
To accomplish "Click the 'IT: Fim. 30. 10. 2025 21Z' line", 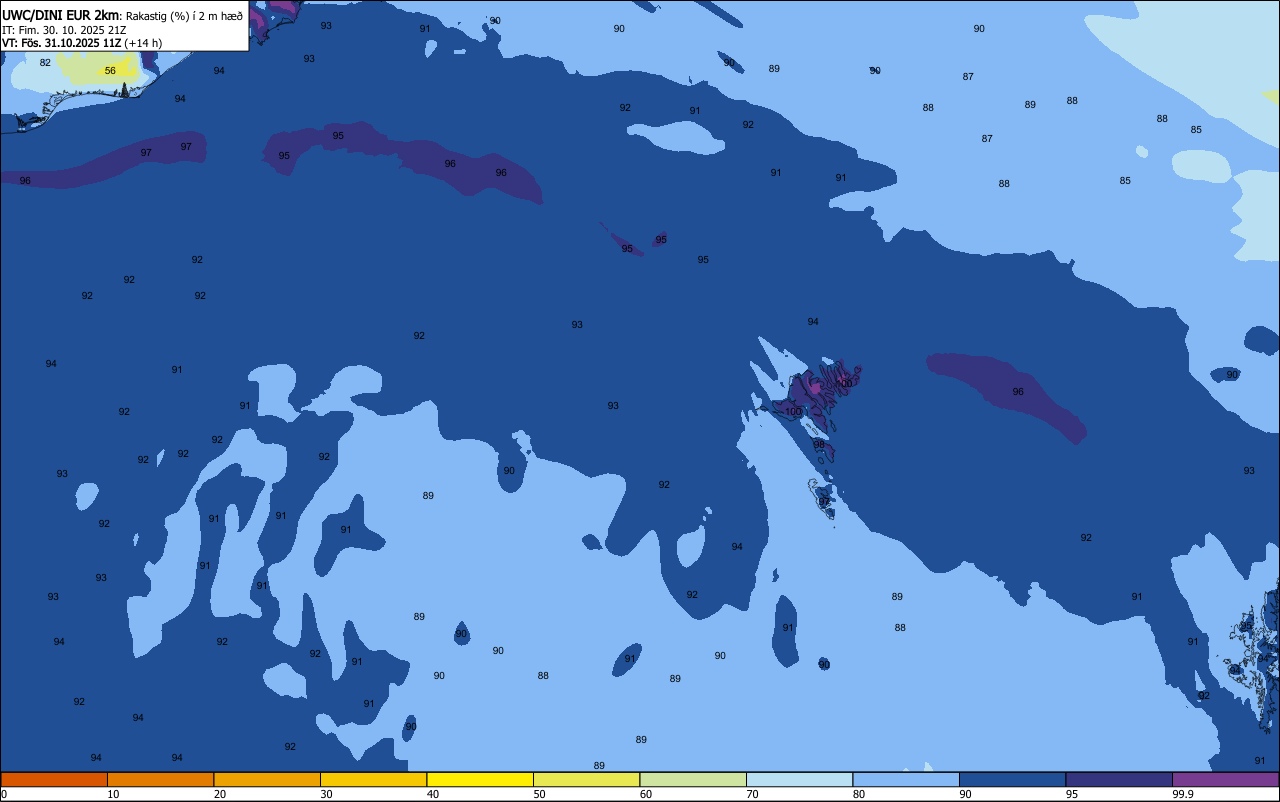I will [x=64, y=30].
